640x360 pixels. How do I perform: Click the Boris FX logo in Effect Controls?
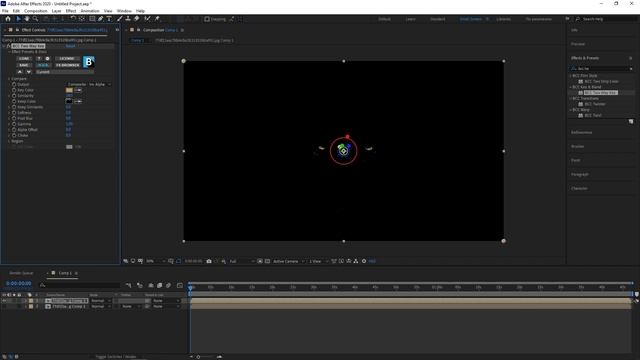[x=89, y=62]
